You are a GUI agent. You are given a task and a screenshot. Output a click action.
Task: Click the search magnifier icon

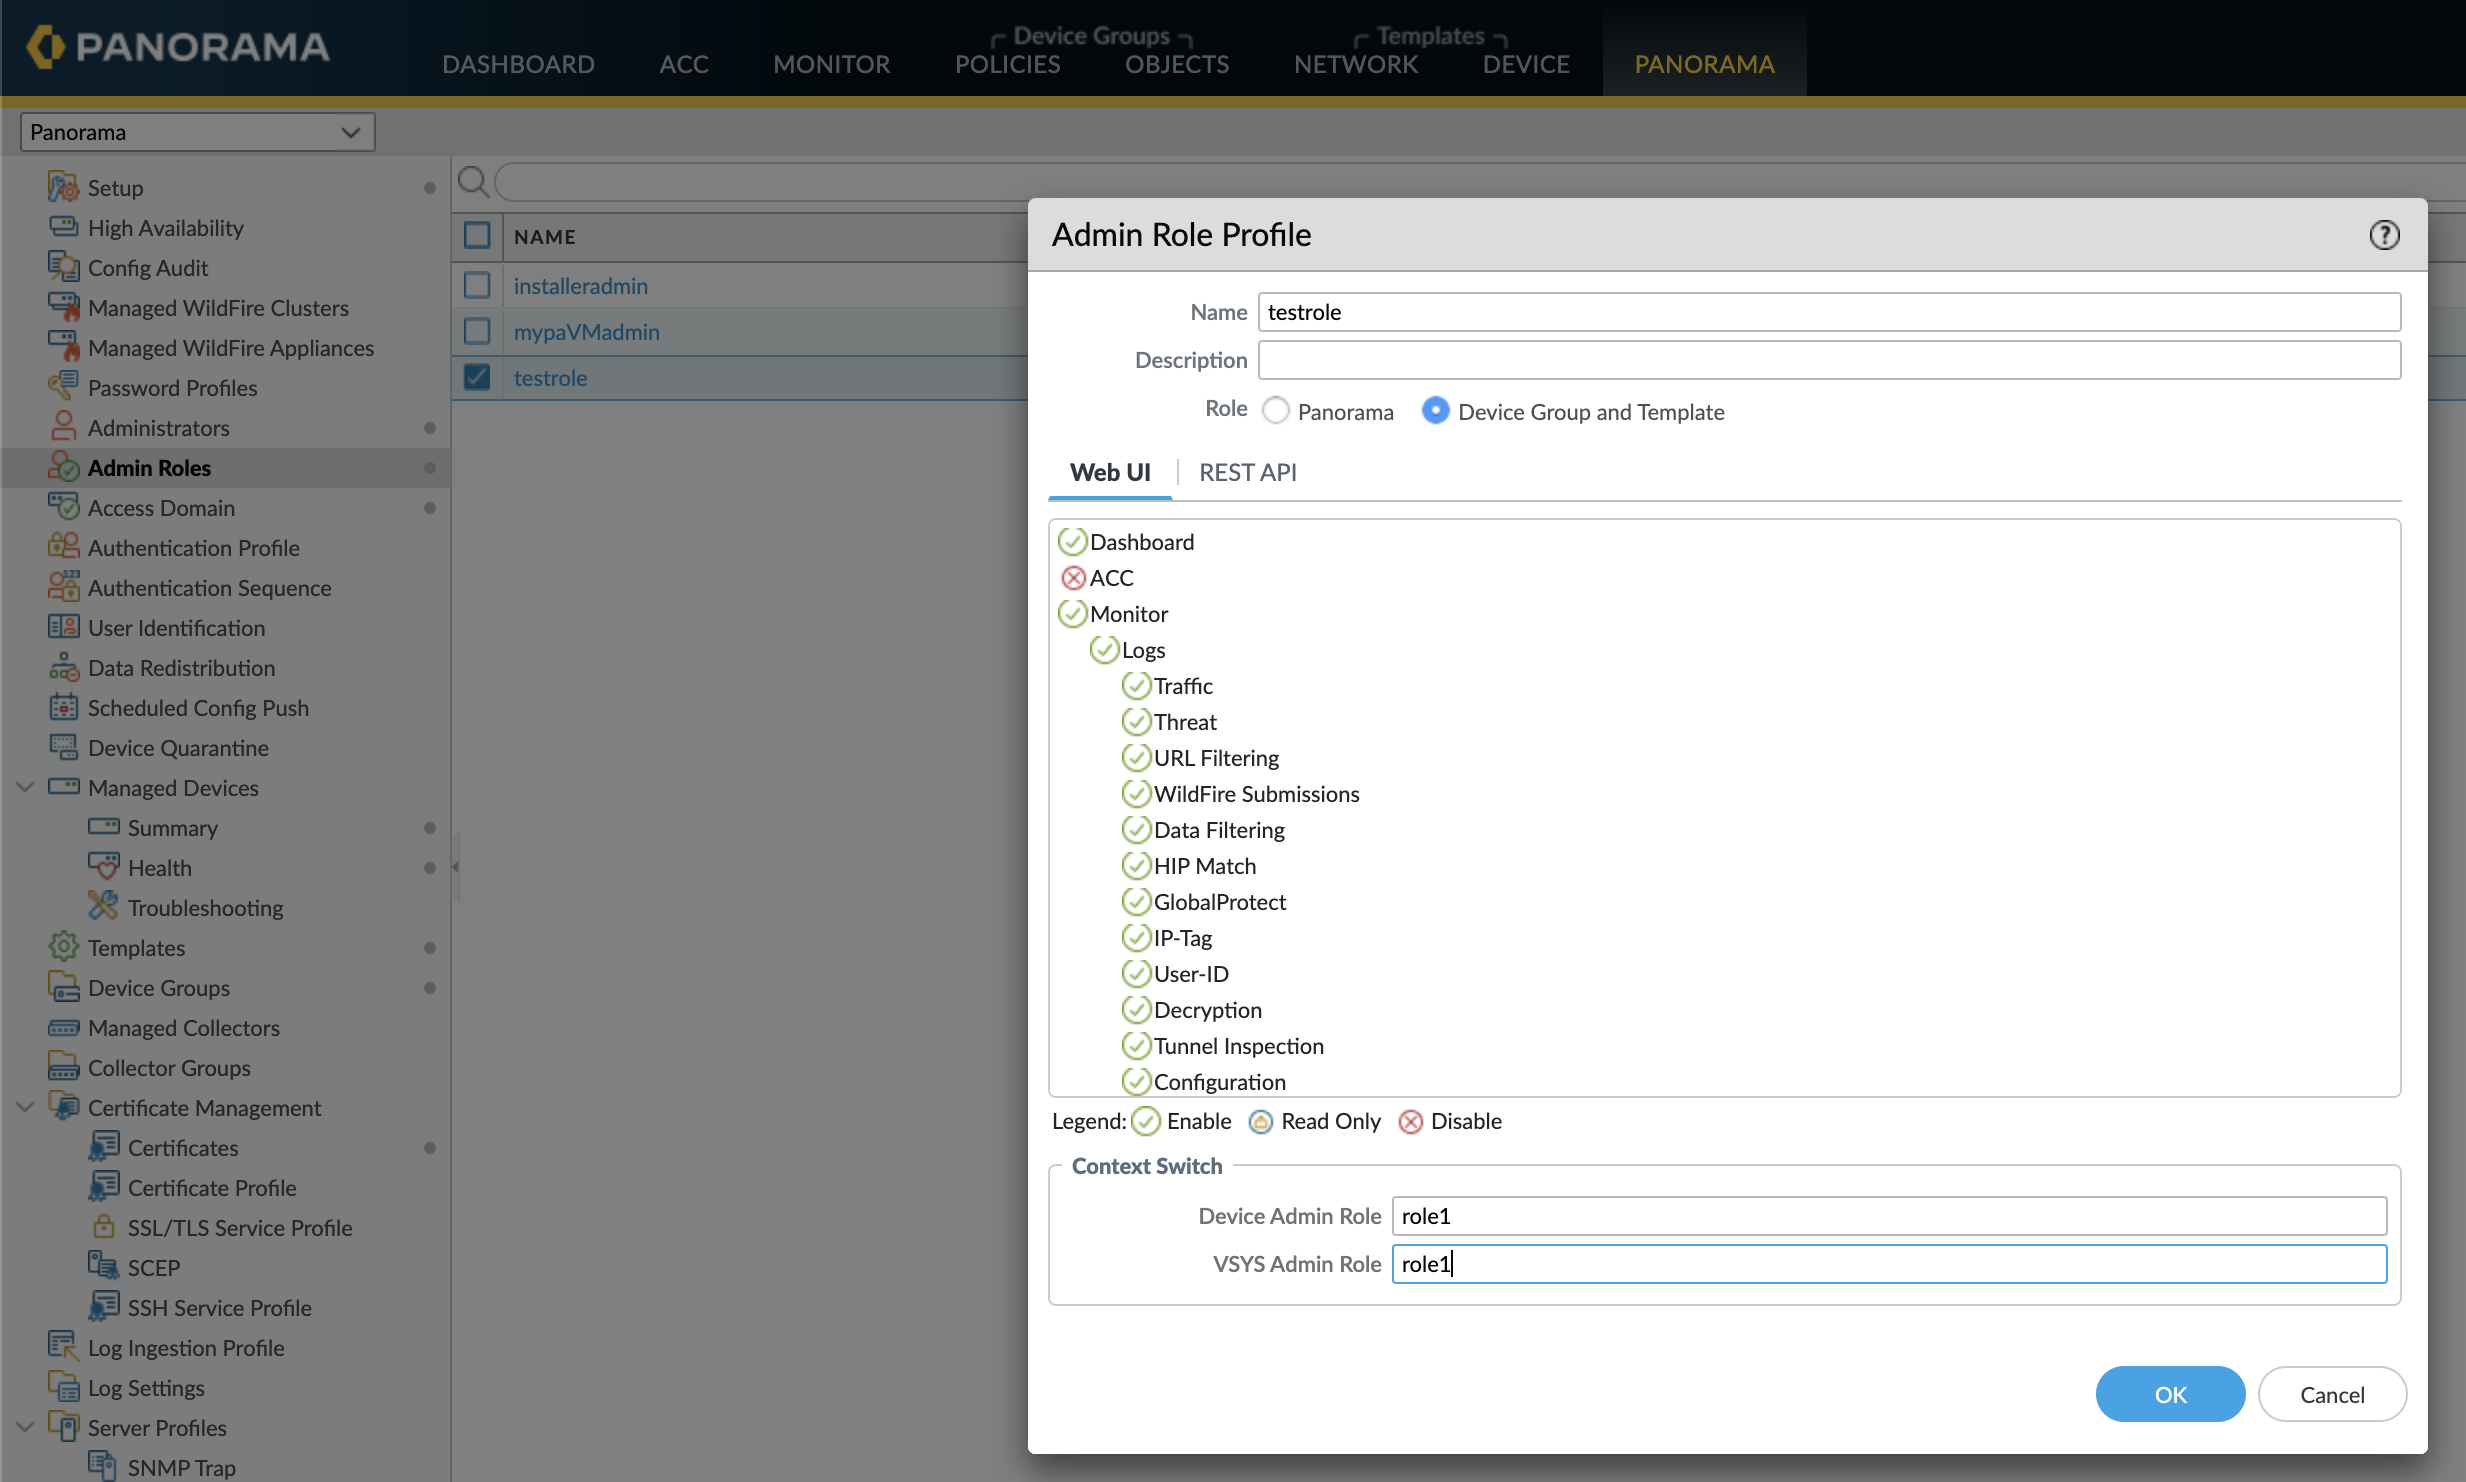click(x=473, y=182)
